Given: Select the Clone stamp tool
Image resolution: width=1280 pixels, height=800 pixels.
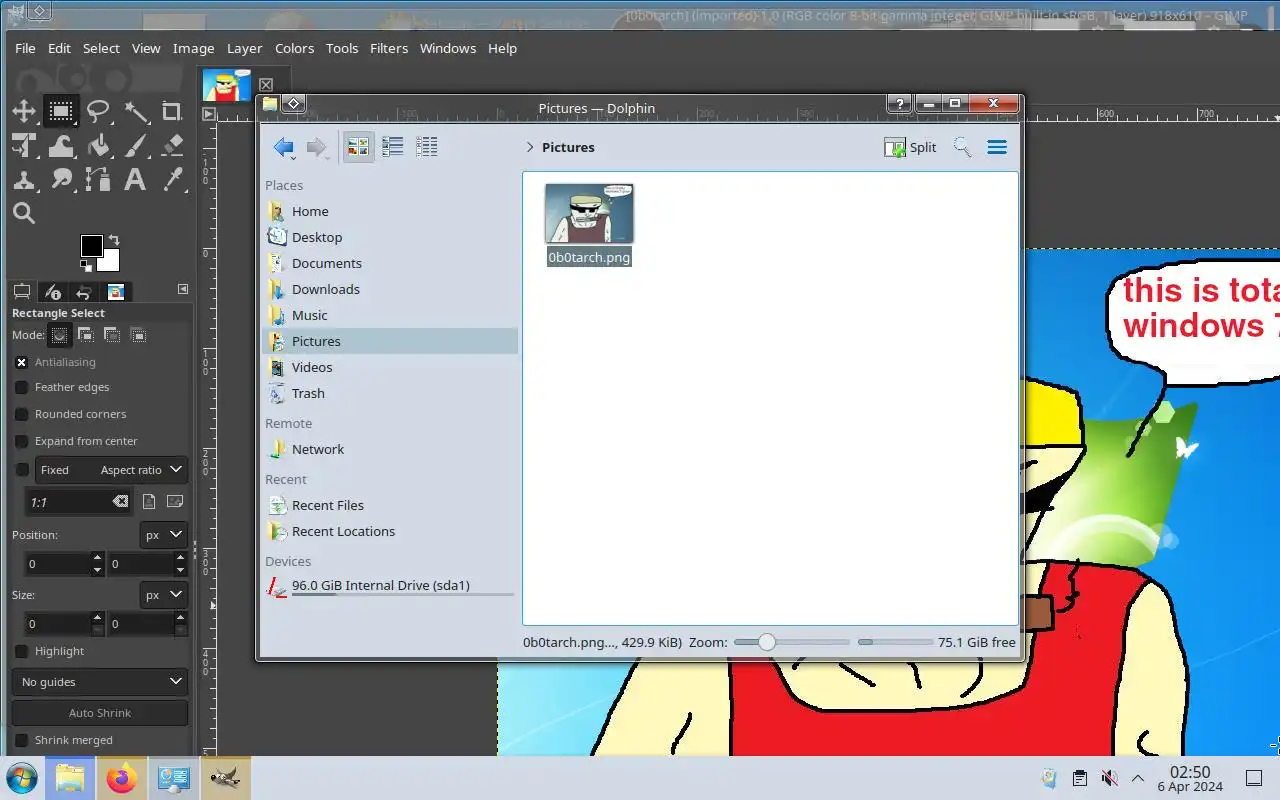Looking at the screenshot, I should [23, 180].
